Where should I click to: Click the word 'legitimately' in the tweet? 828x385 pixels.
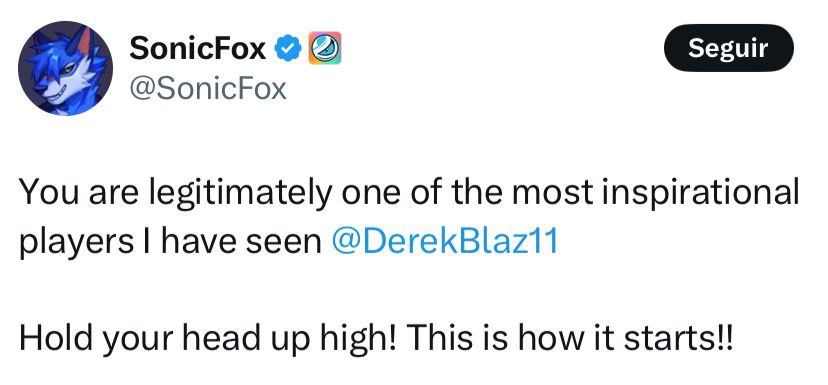coord(240,194)
